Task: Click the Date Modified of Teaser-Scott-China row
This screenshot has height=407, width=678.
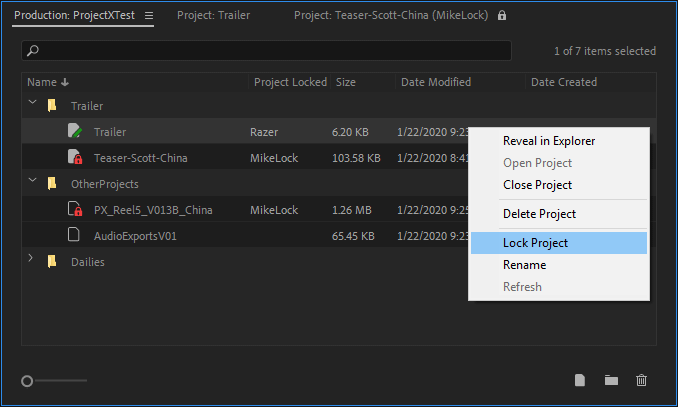Action: click(433, 158)
